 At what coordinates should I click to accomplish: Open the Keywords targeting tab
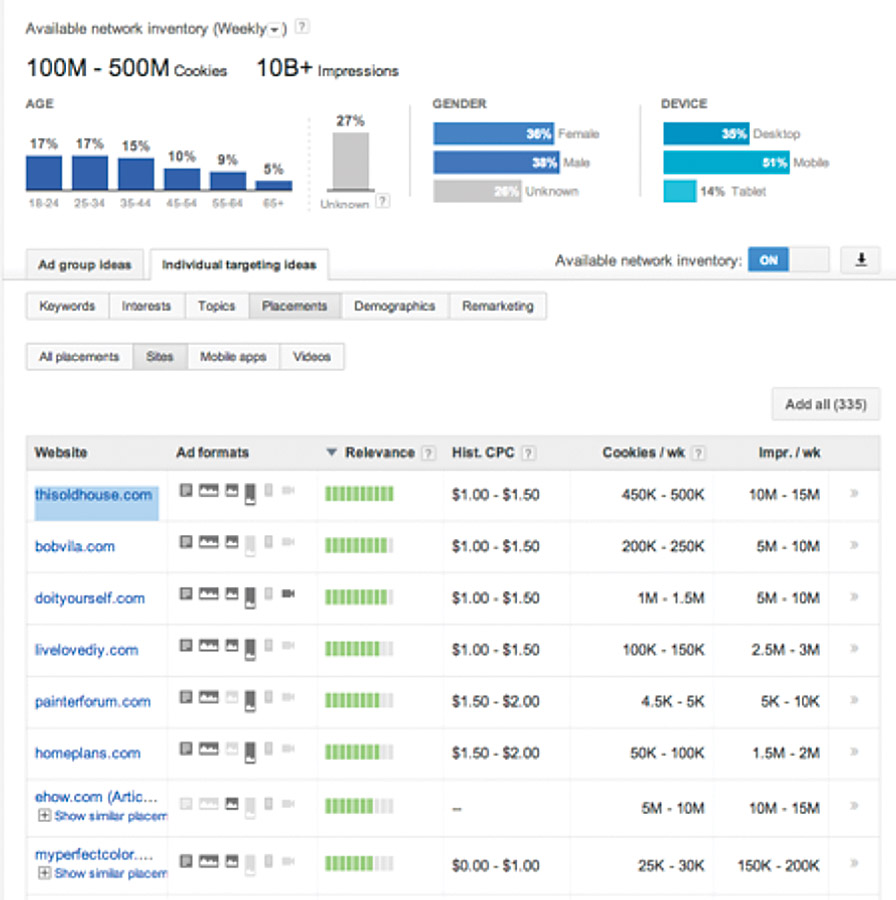[67, 306]
